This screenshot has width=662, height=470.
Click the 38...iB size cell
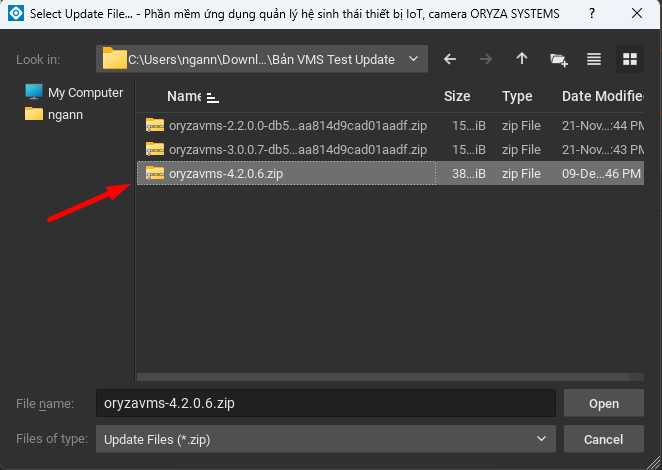[x=469, y=174]
